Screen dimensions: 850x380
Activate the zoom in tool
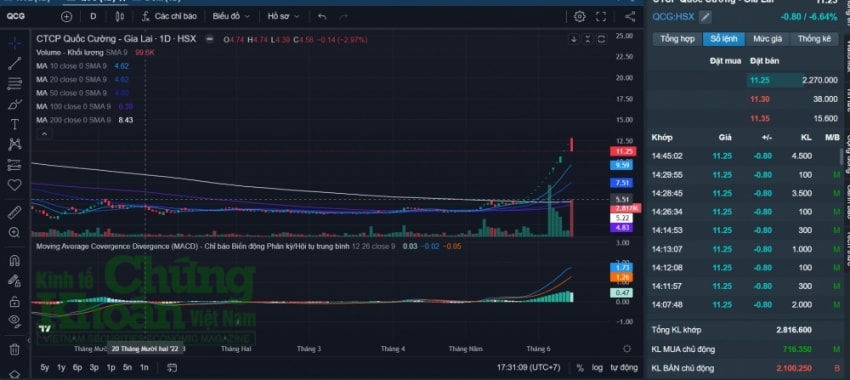coord(15,233)
